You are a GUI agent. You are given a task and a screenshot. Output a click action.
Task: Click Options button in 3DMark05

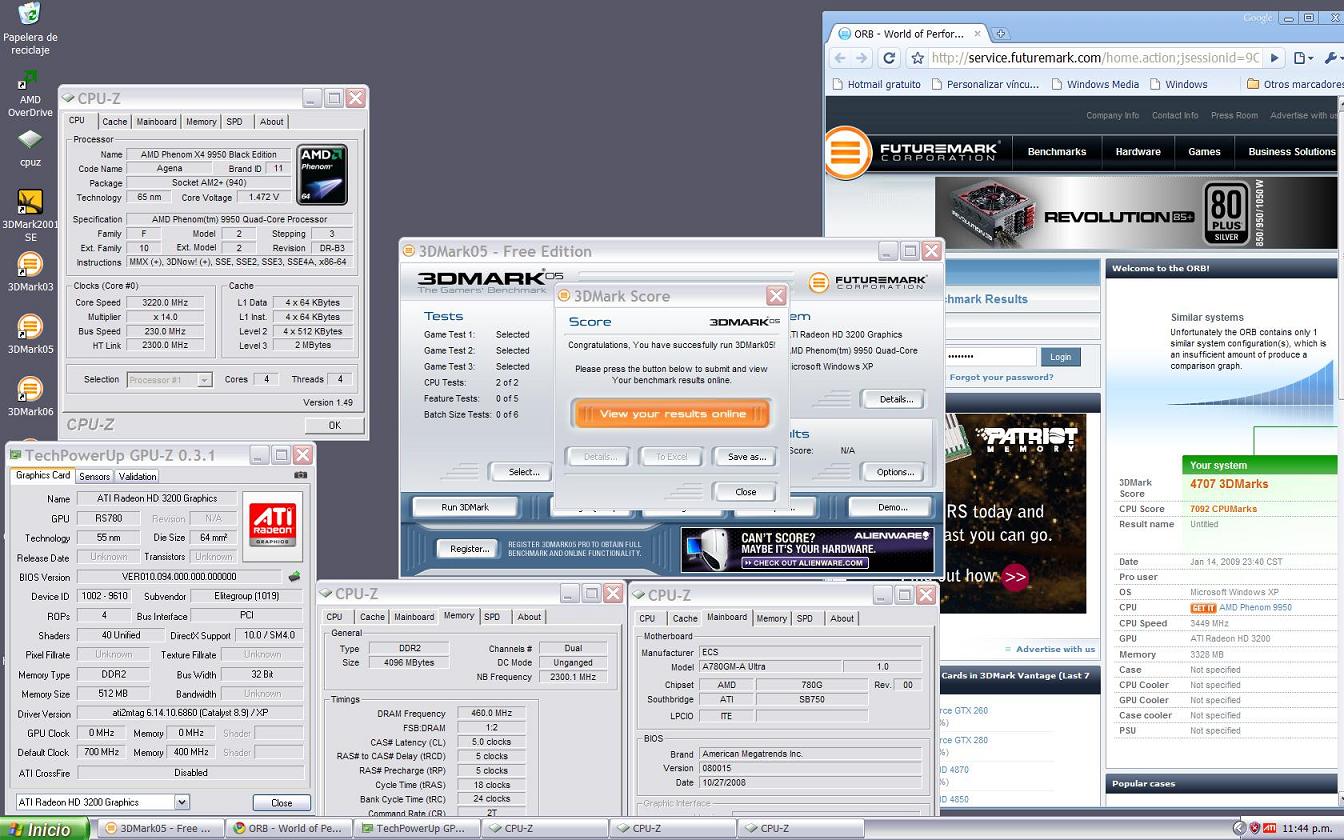tap(895, 472)
